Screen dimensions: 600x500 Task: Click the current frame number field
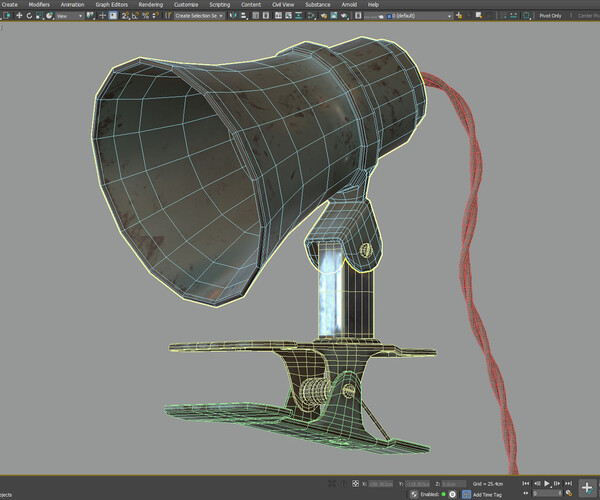click(547, 493)
